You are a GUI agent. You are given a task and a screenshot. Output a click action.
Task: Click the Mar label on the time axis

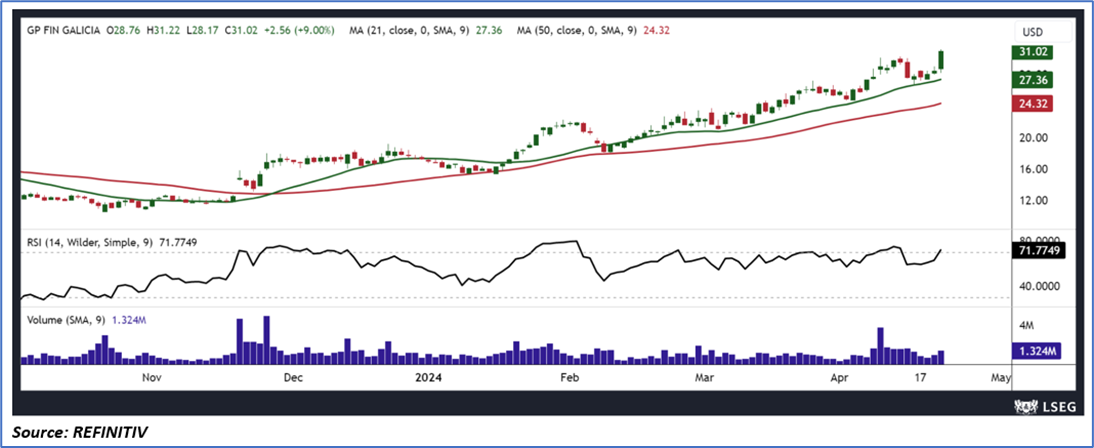tap(705, 378)
